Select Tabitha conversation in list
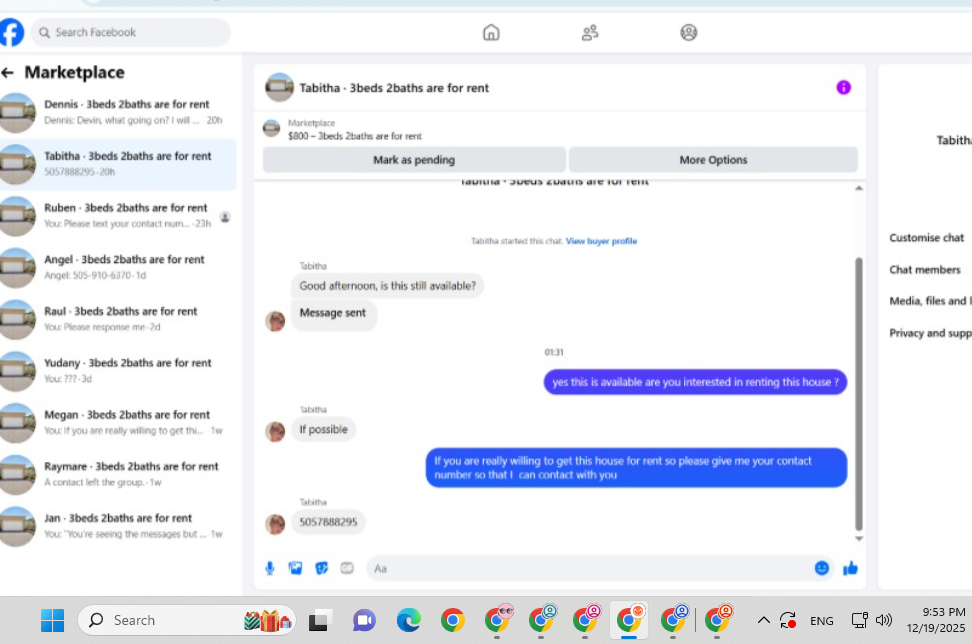Screen dimensions: 972x644 (118, 164)
